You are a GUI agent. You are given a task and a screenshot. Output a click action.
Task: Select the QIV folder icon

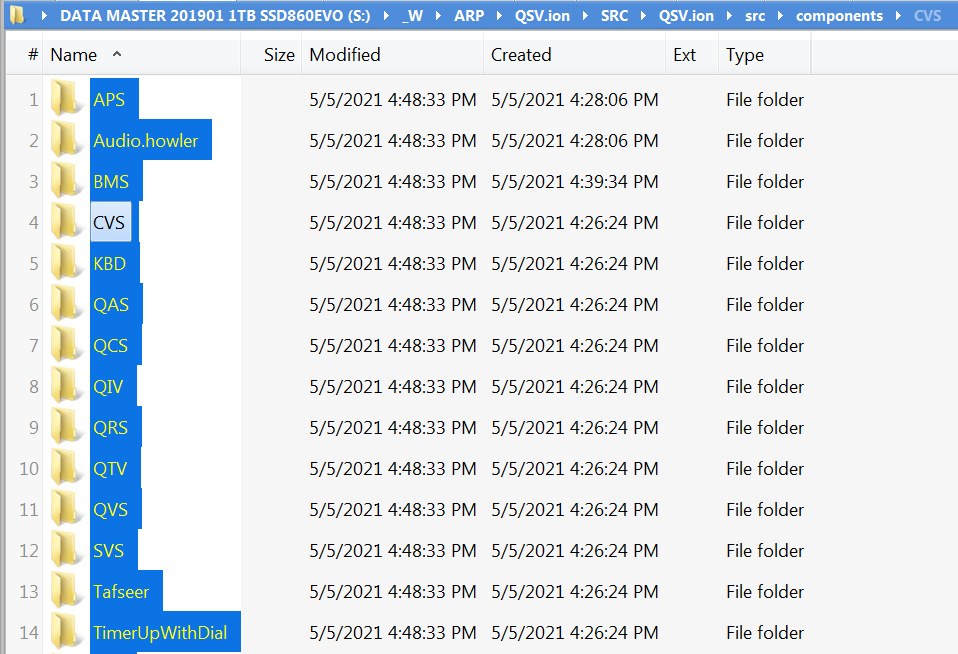66,386
